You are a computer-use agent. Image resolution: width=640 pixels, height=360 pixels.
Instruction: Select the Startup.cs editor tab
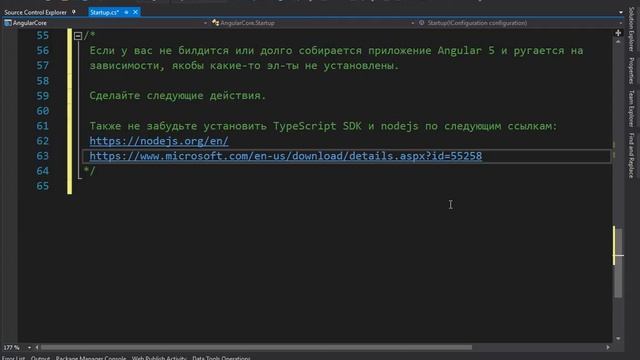[x=104, y=13]
